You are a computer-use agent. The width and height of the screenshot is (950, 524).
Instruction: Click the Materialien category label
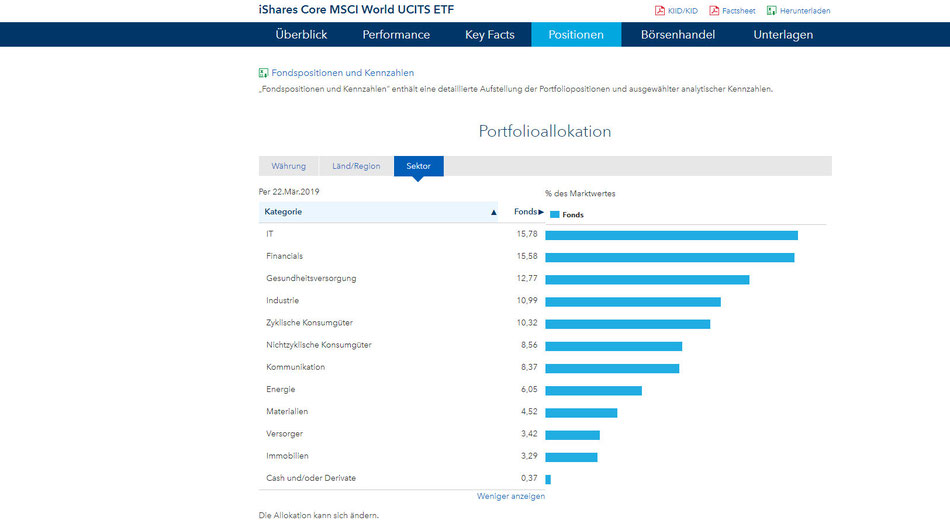pos(287,411)
